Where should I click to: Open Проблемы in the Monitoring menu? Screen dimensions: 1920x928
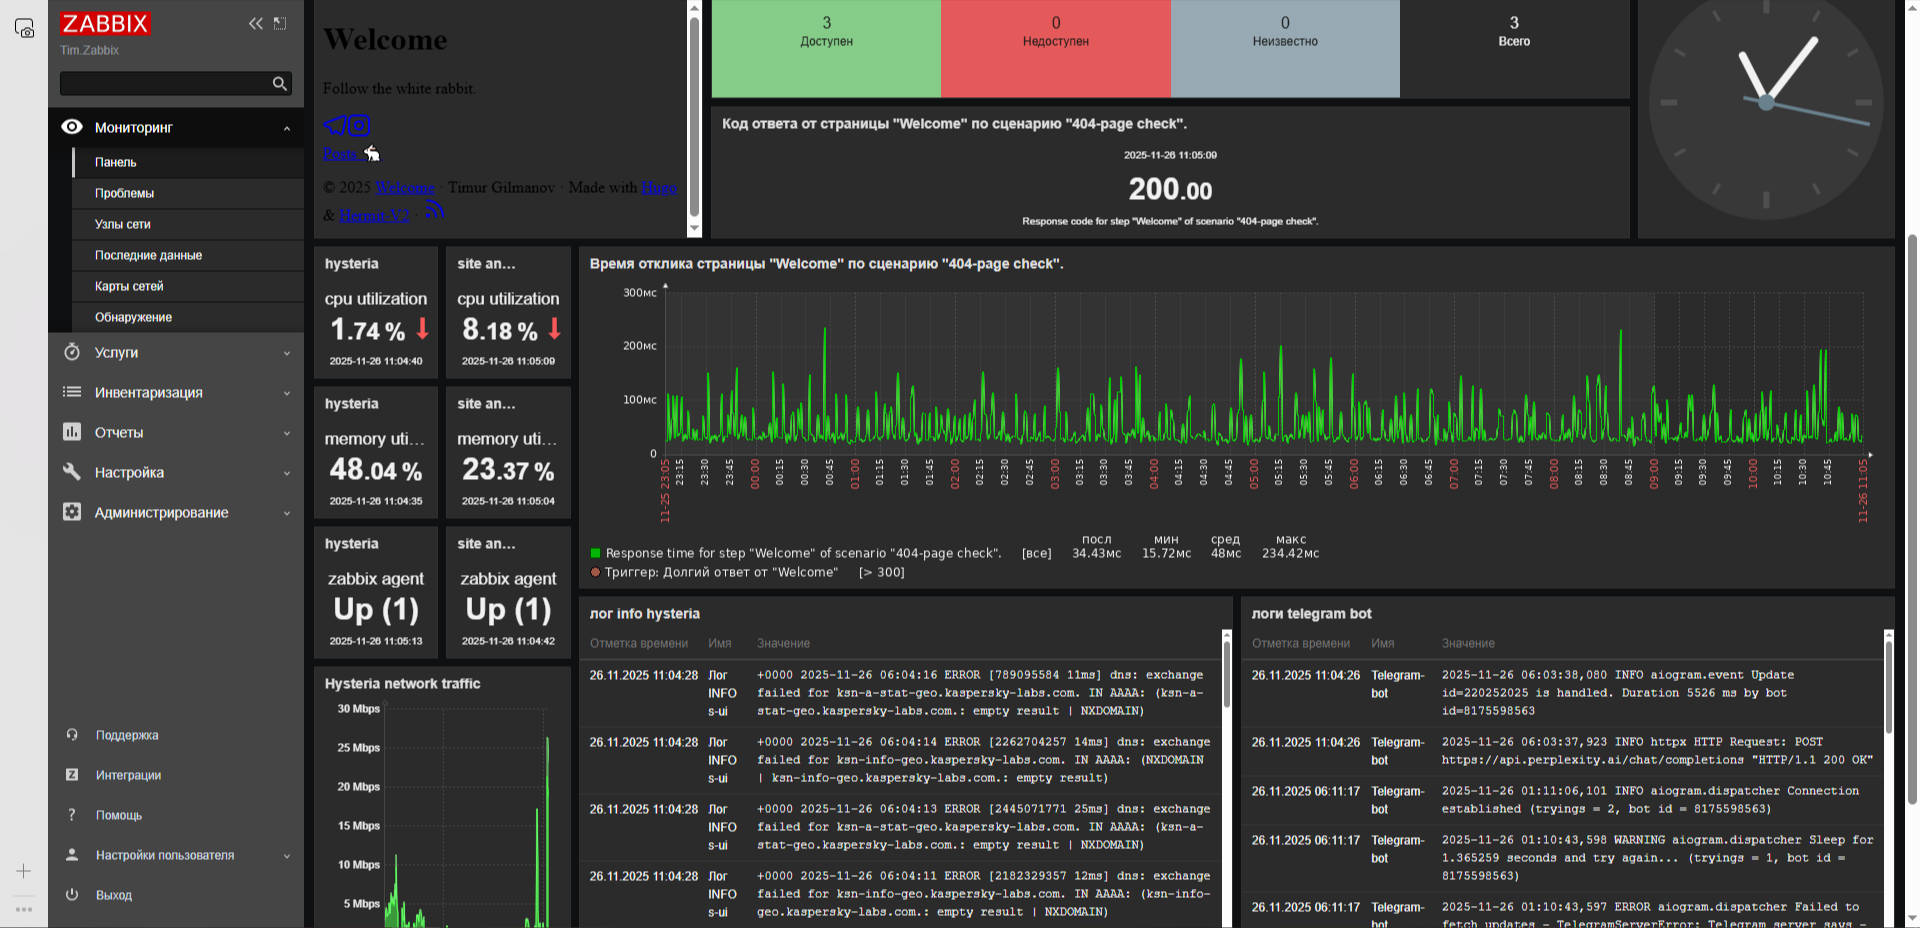[x=124, y=193]
